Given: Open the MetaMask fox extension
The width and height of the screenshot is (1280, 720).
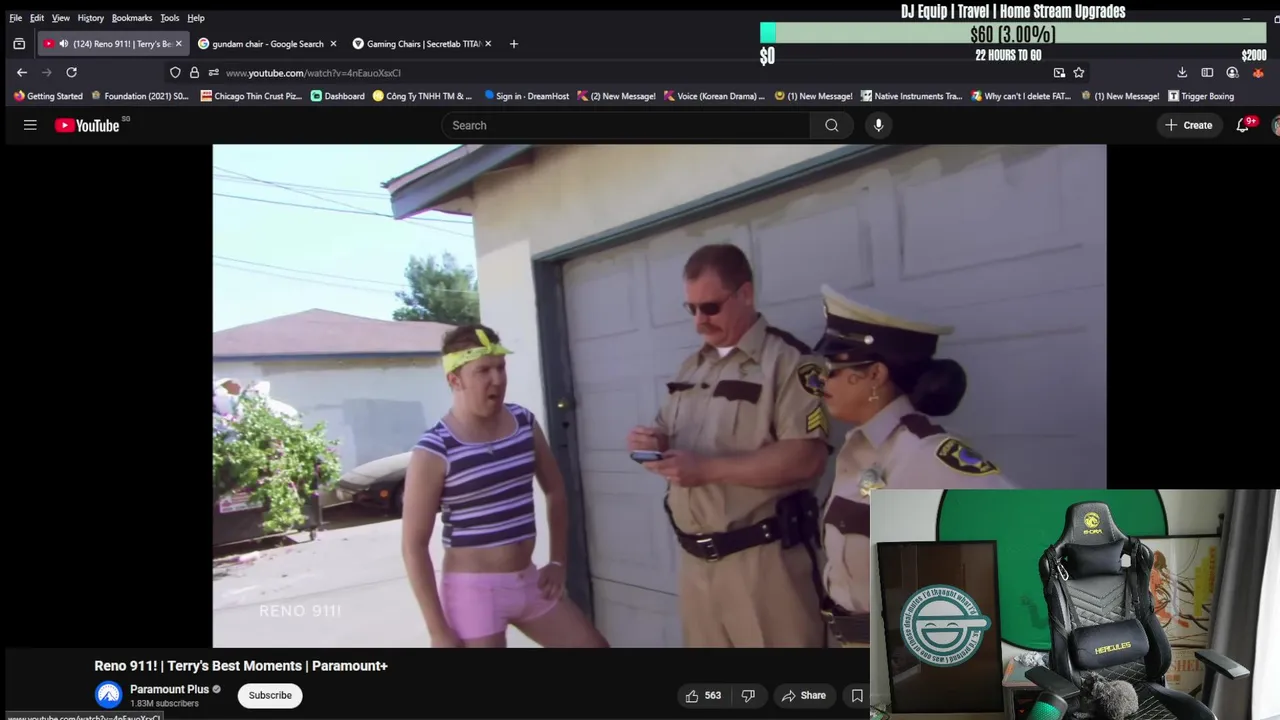Looking at the screenshot, I should tap(1258, 72).
